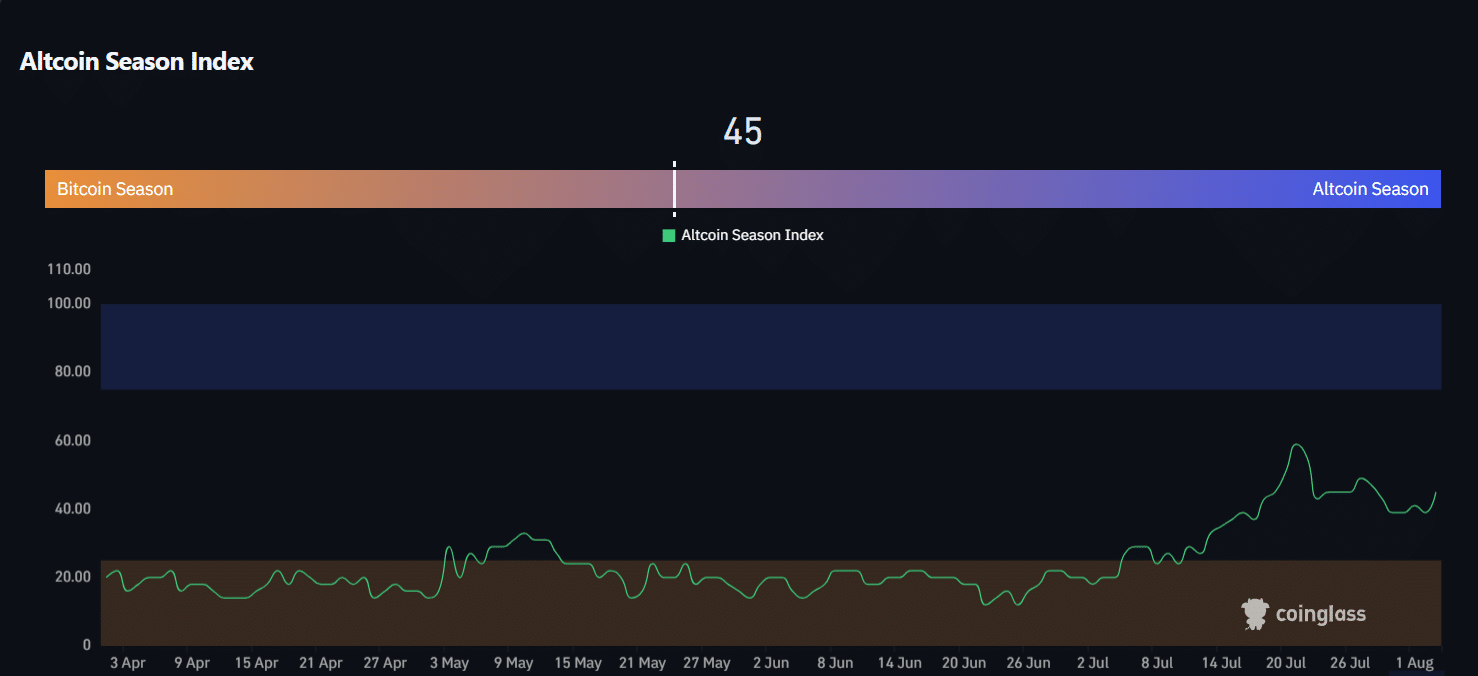The width and height of the screenshot is (1478, 676).
Task: Click the blue shaded altcoin zone band
Action: coord(770,346)
